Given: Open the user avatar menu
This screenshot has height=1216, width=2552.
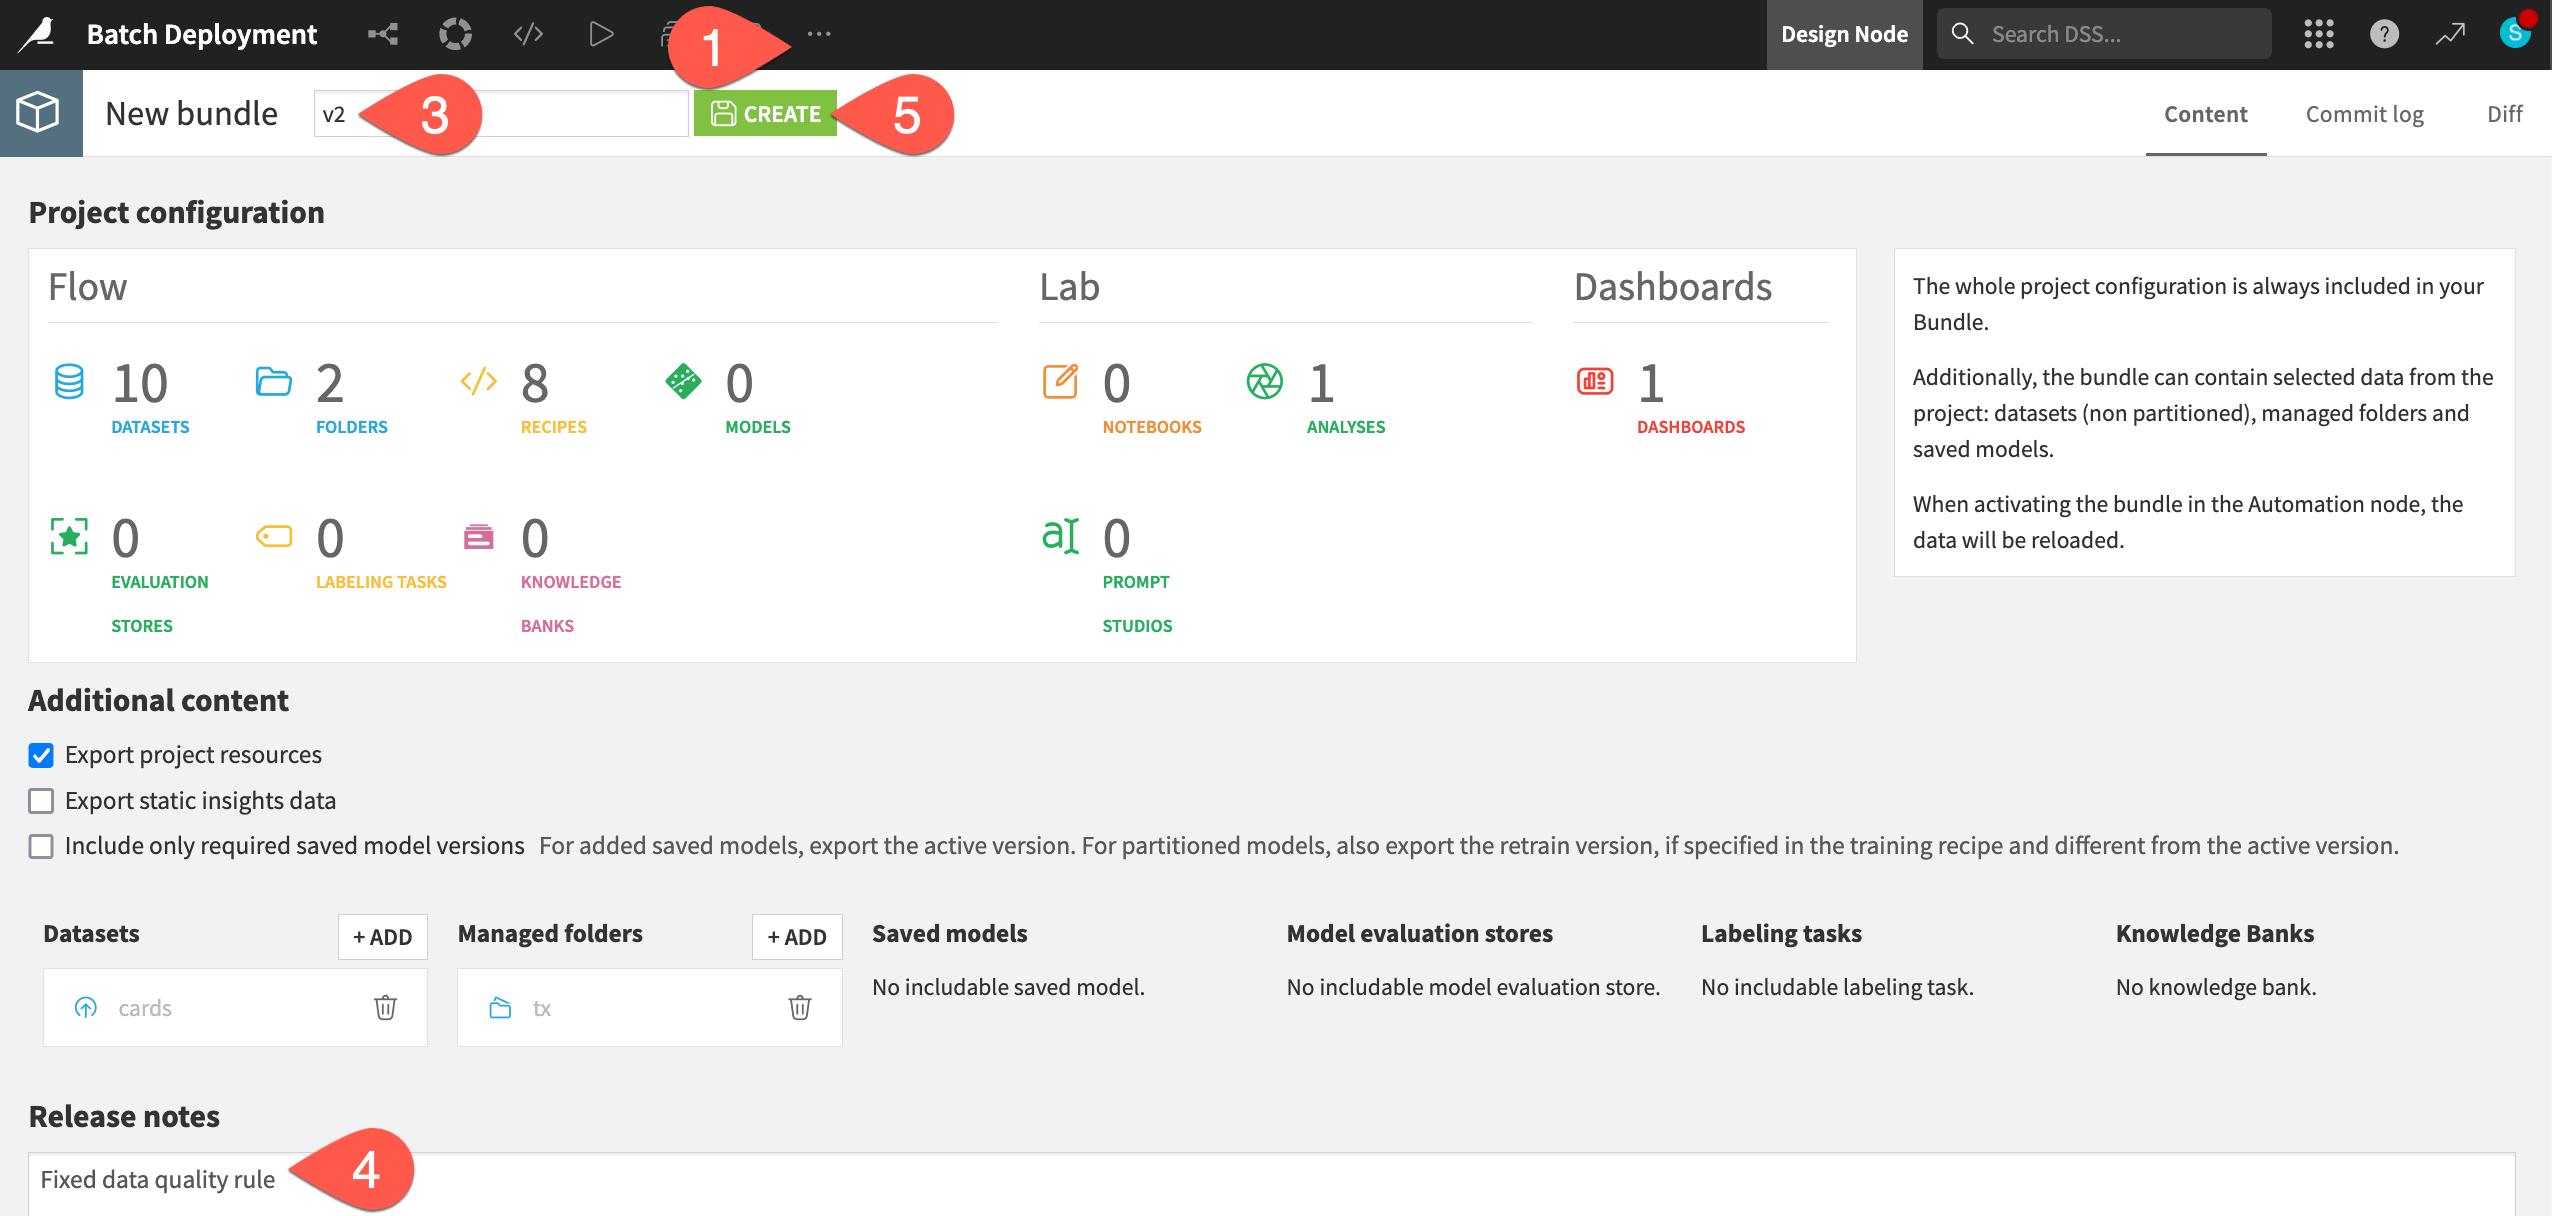Looking at the screenshot, I should [2515, 33].
